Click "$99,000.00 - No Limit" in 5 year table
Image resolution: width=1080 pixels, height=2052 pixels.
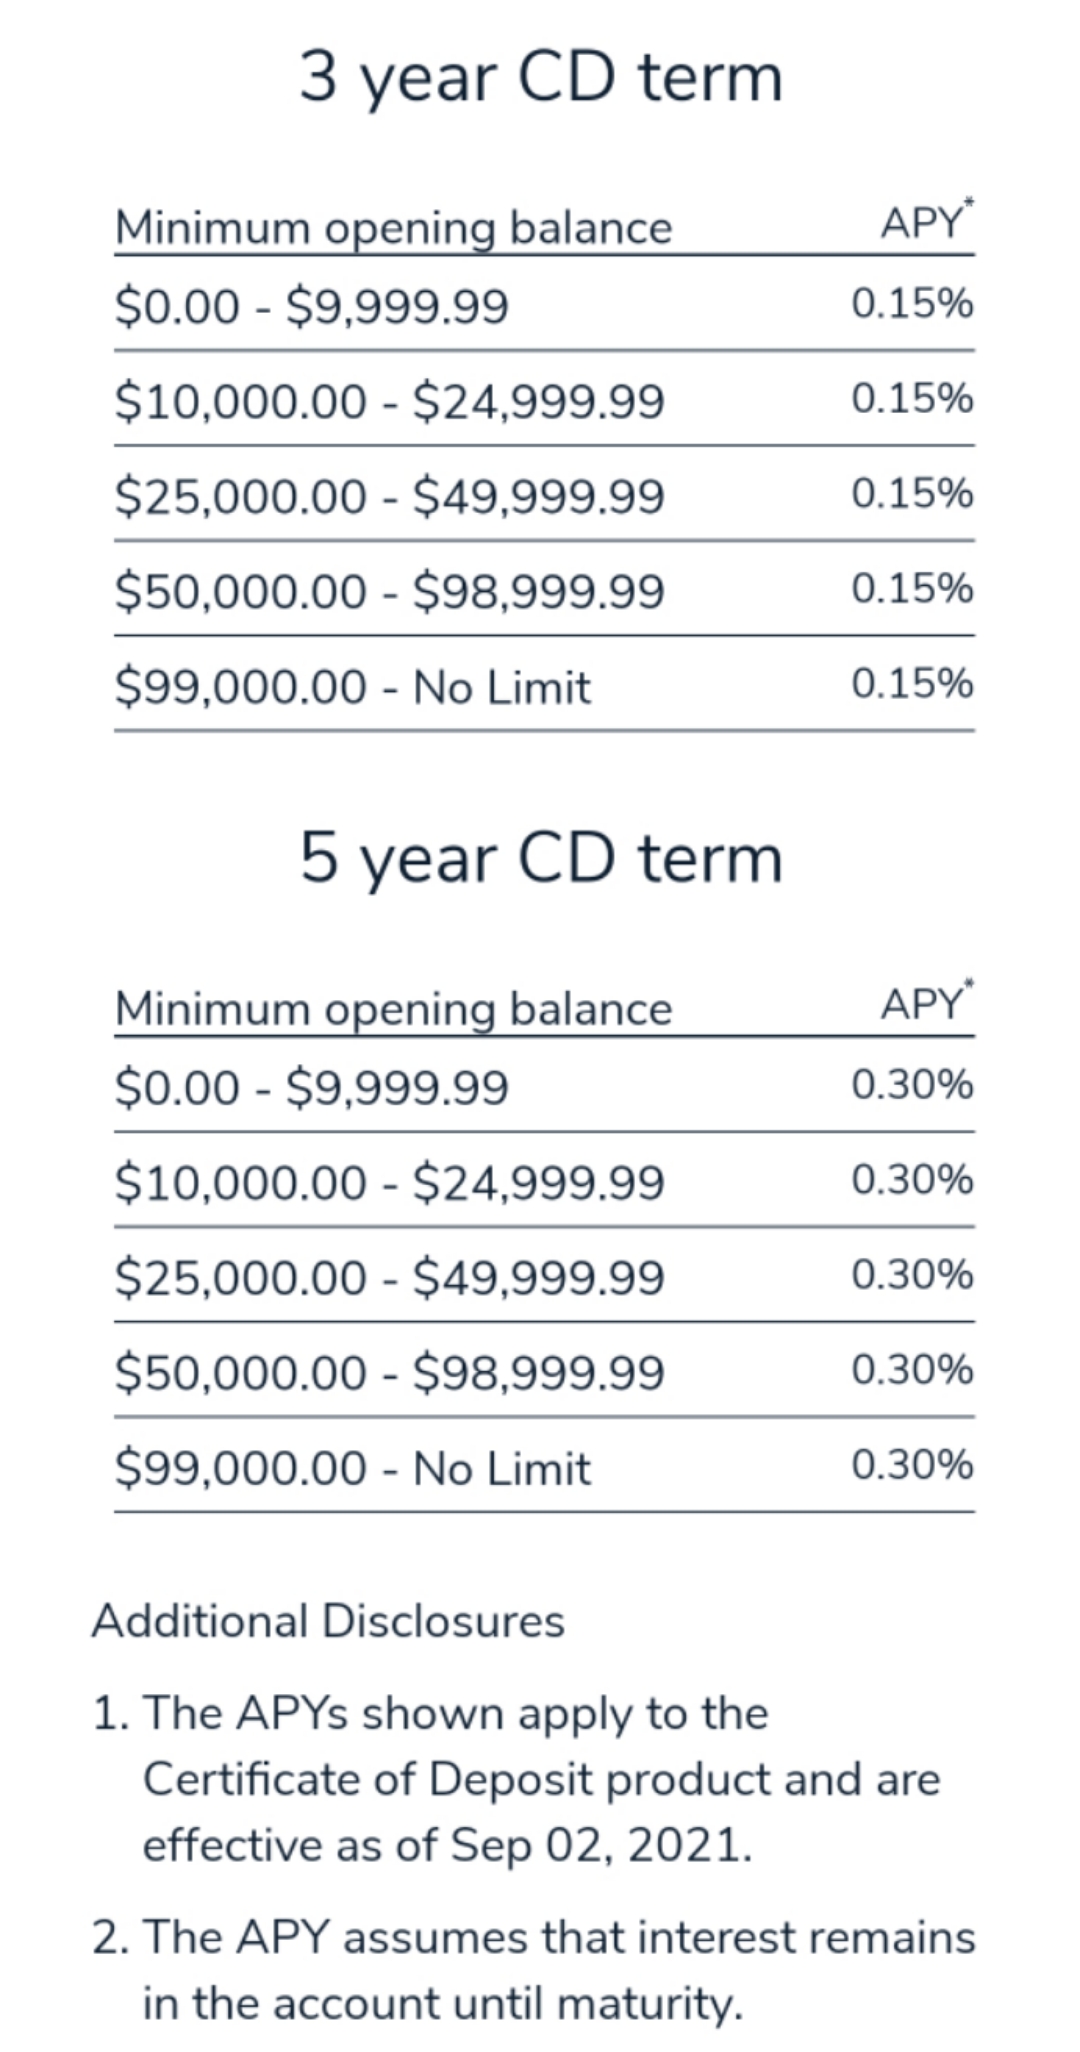[352, 1468]
